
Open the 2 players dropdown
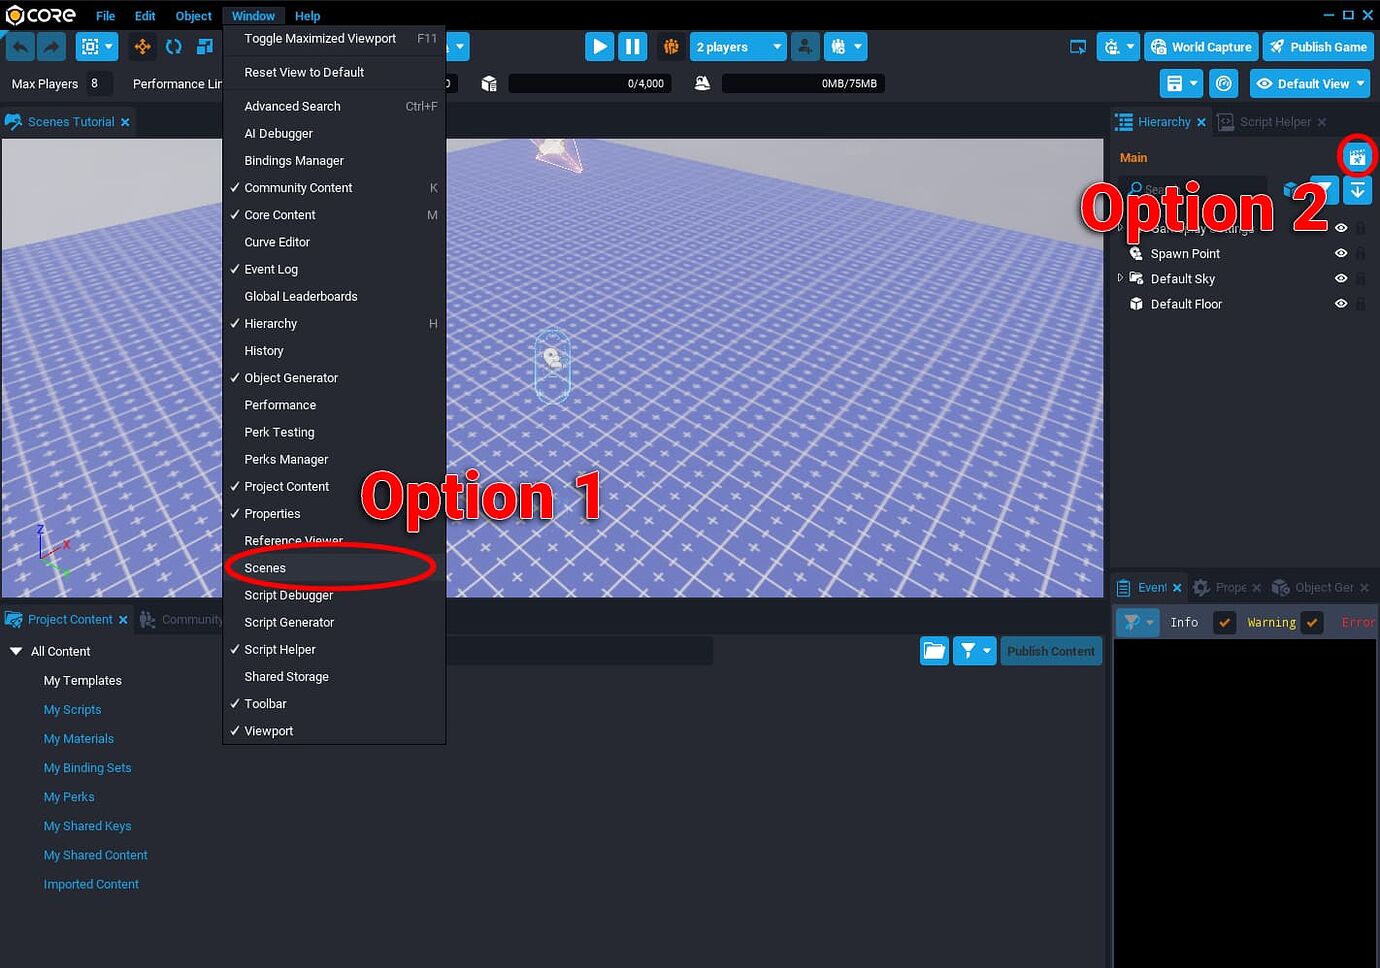tap(737, 46)
